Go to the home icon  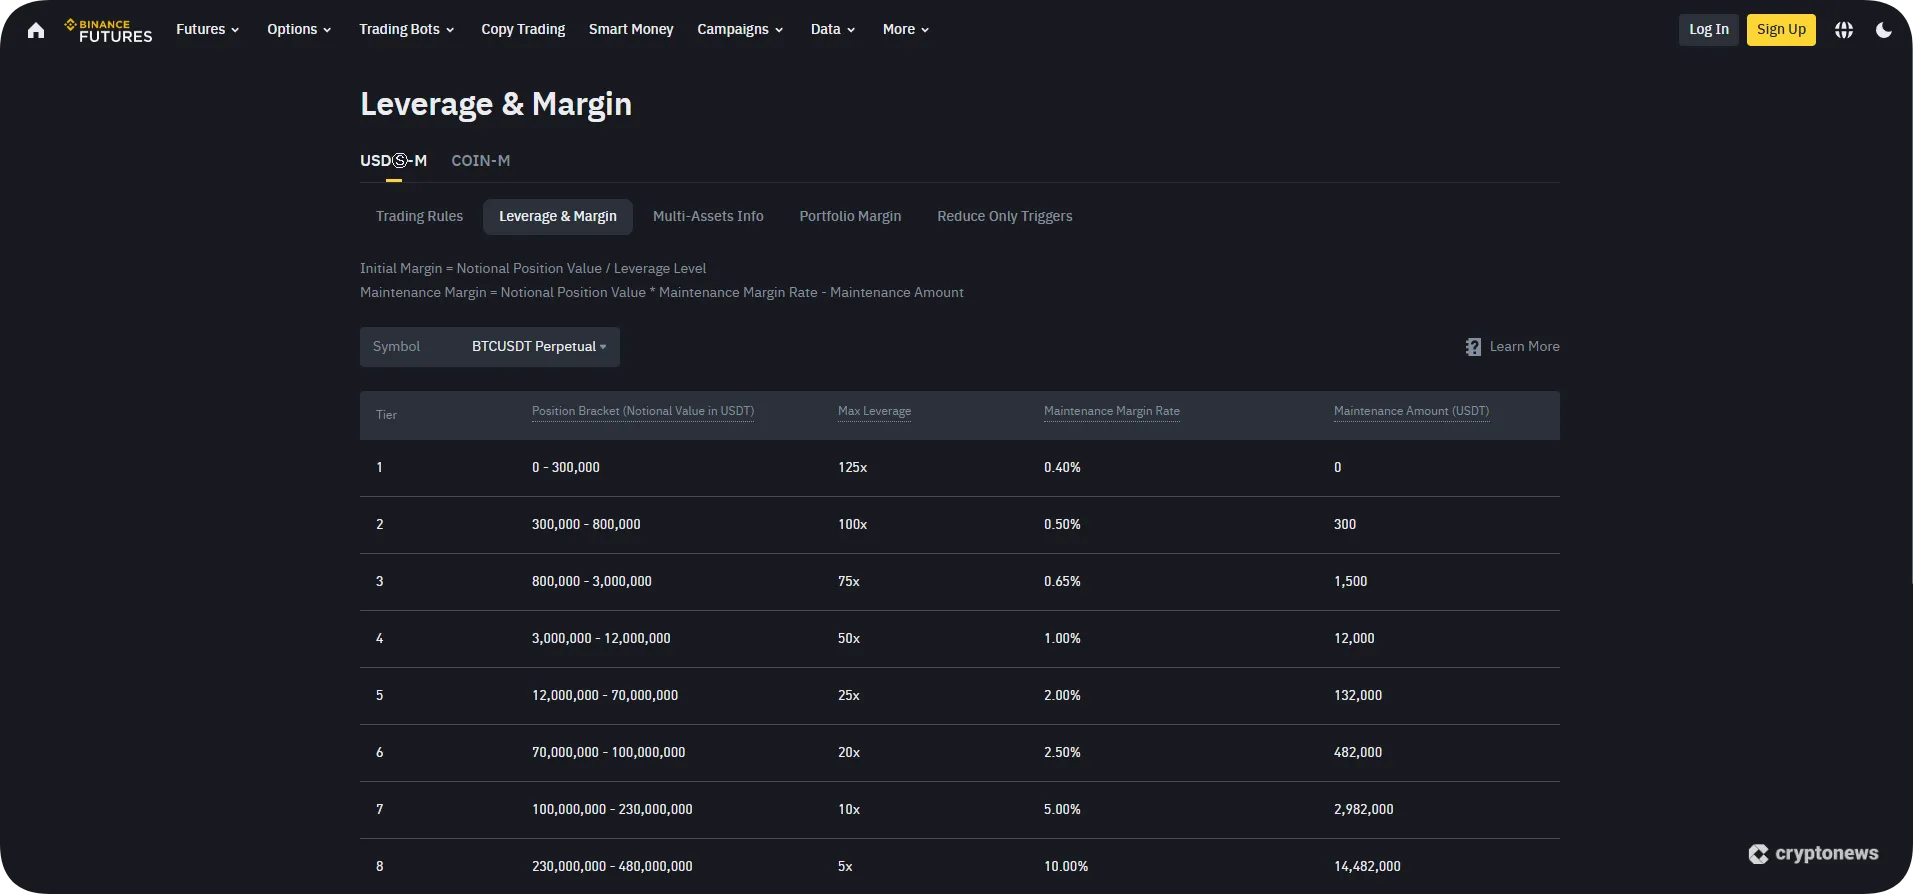coord(36,30)
